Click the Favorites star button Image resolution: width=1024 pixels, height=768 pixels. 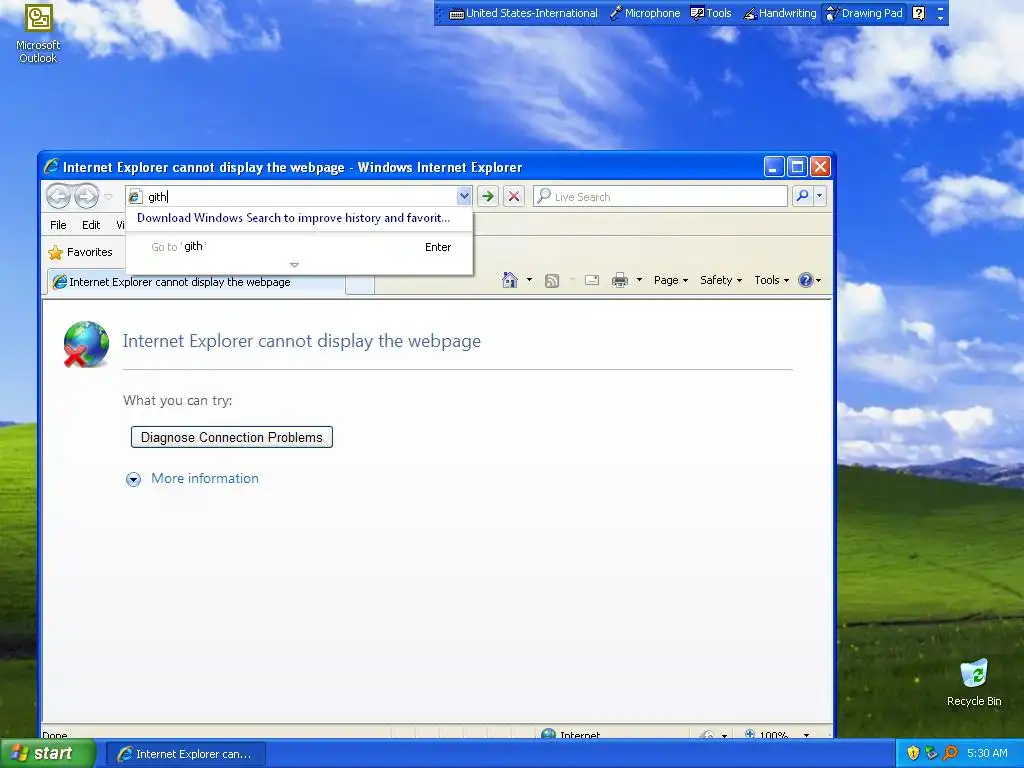pos(80,252)
